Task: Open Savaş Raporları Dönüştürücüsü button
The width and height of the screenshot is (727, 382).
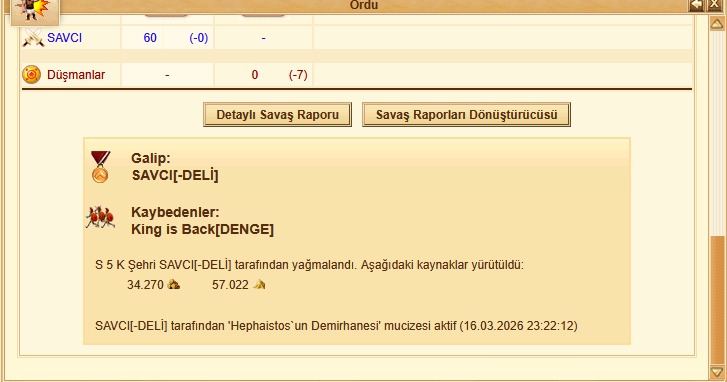Action: tap(466, 115)
